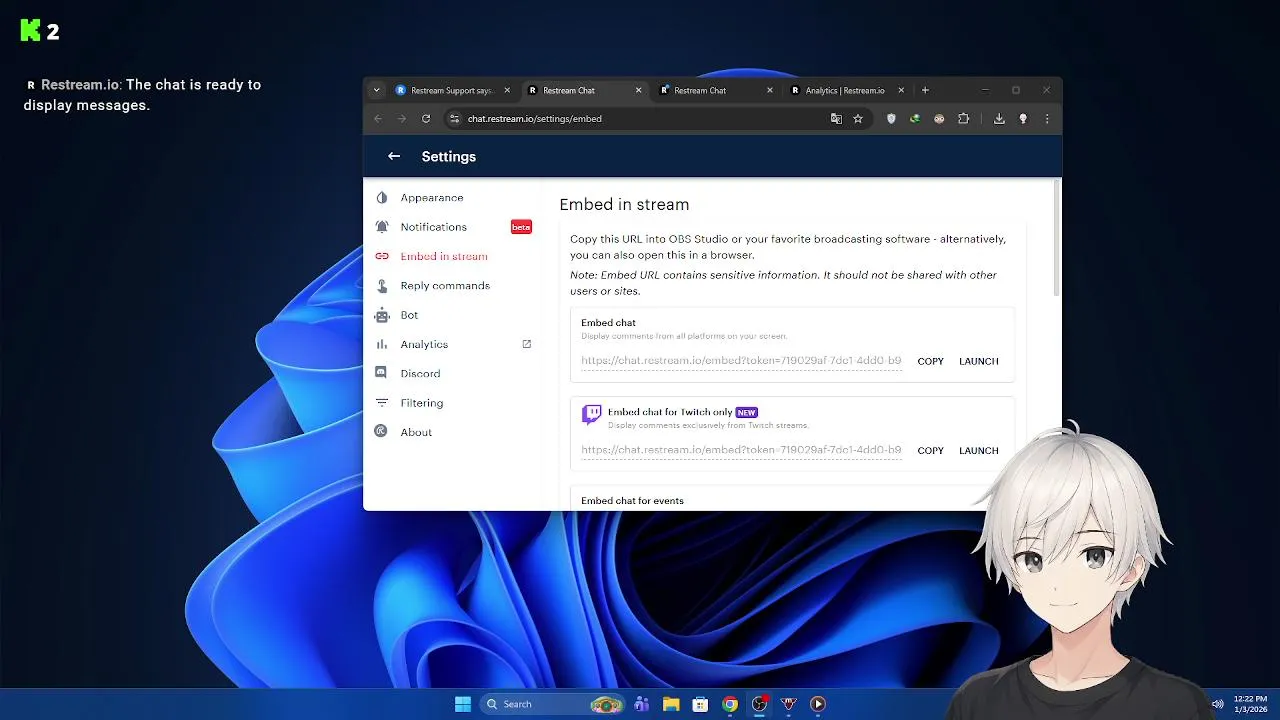Click the Notifications bell icon
This screenshot has width=1280, height=720.
coord(381,227)
